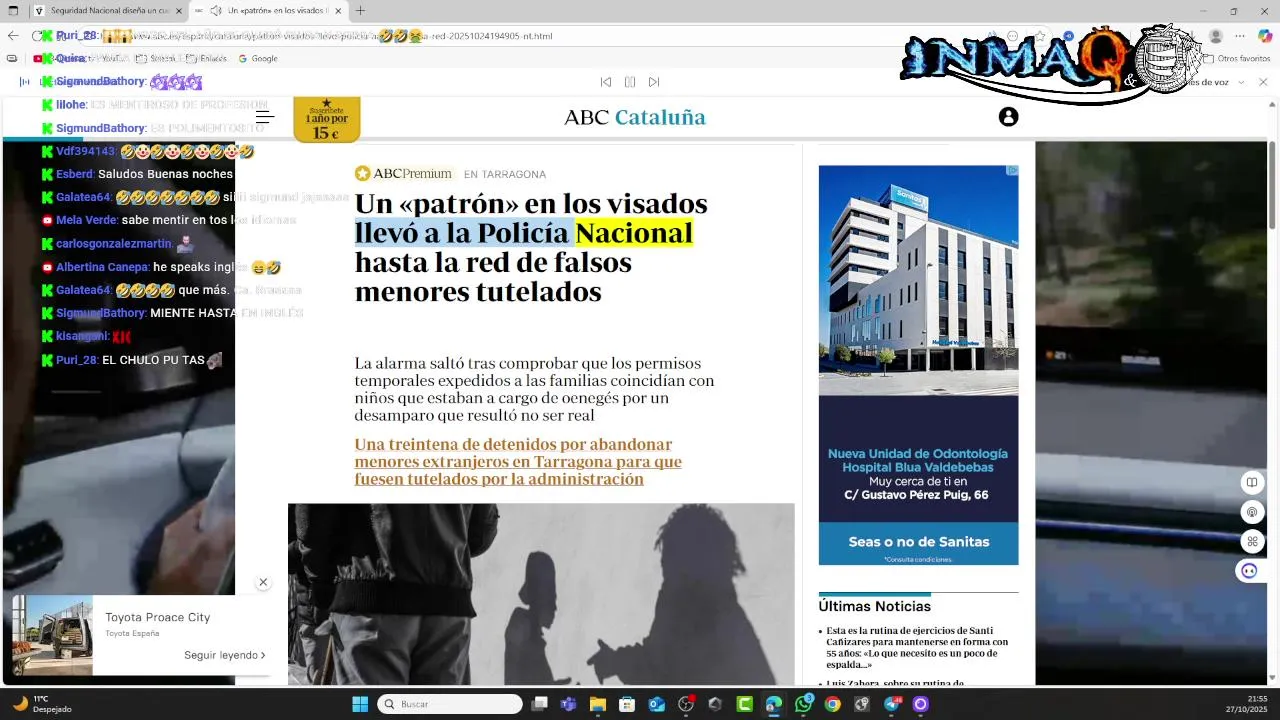The width and height of the screenshot is (1280, 720).
Task: Open File Explorer from taskbar
Action: 598,704
